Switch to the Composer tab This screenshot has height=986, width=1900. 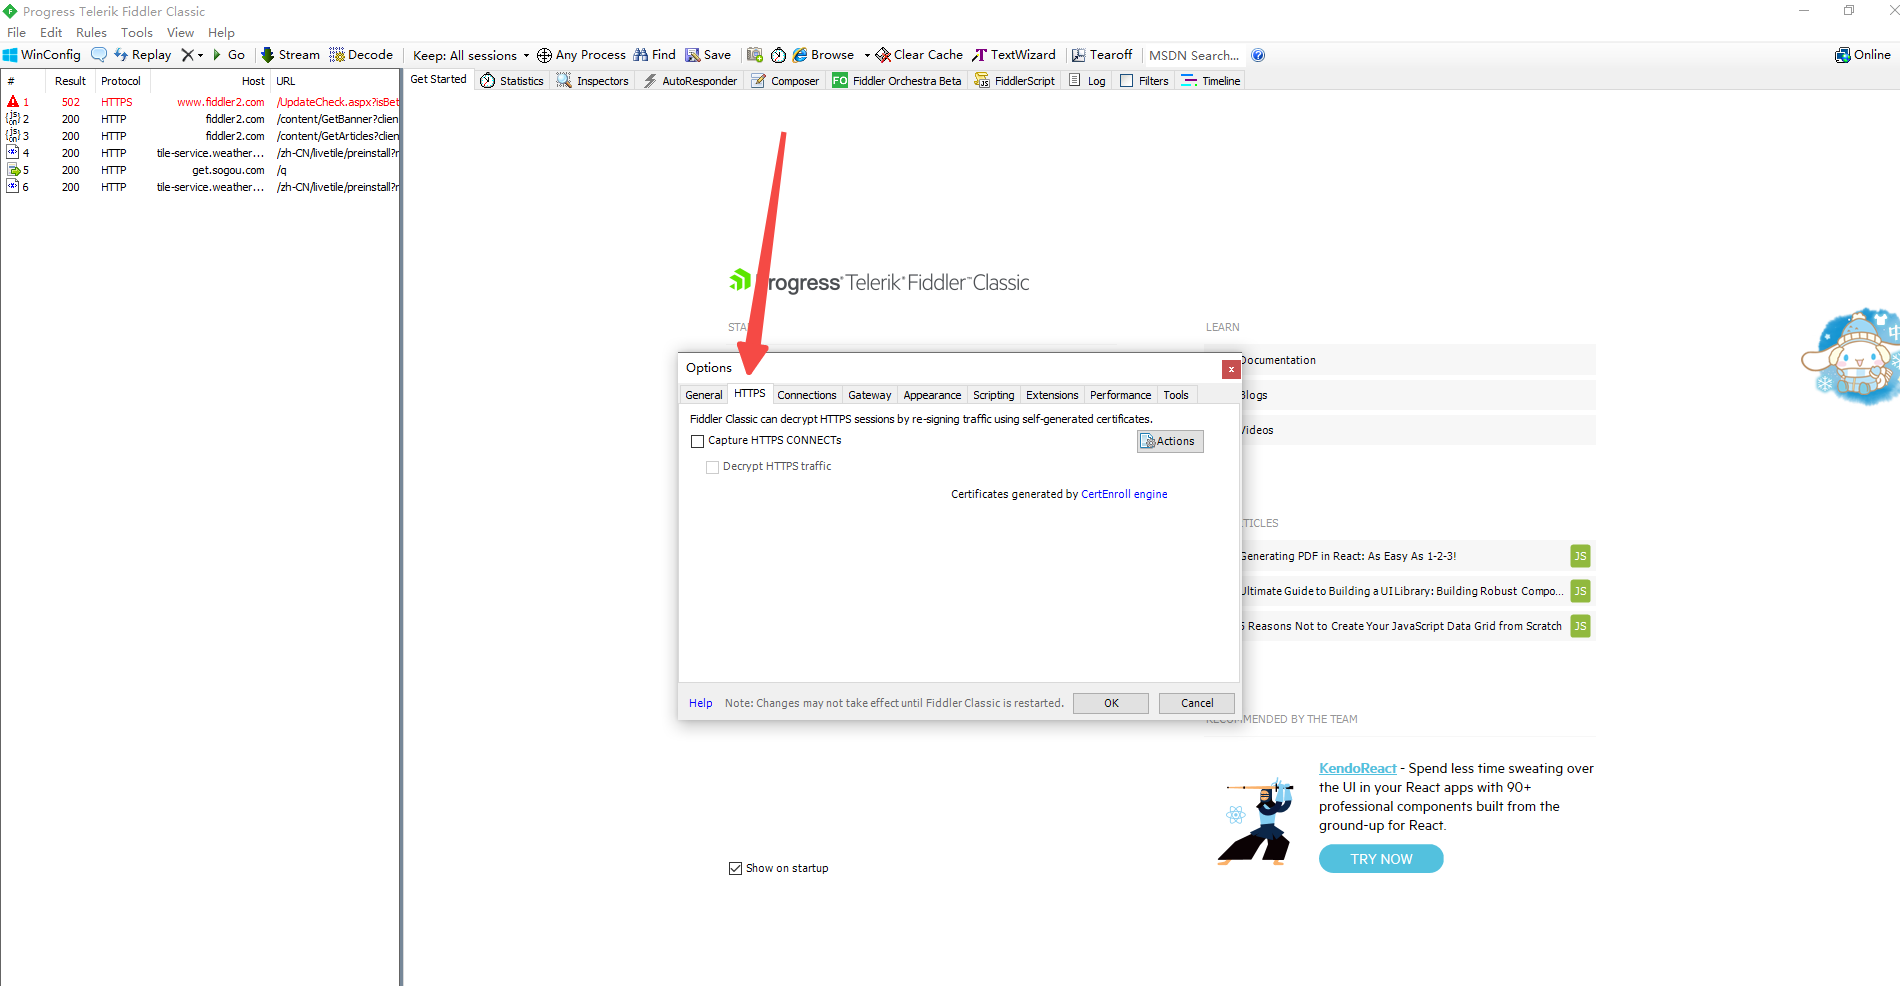tap(785, 81)
